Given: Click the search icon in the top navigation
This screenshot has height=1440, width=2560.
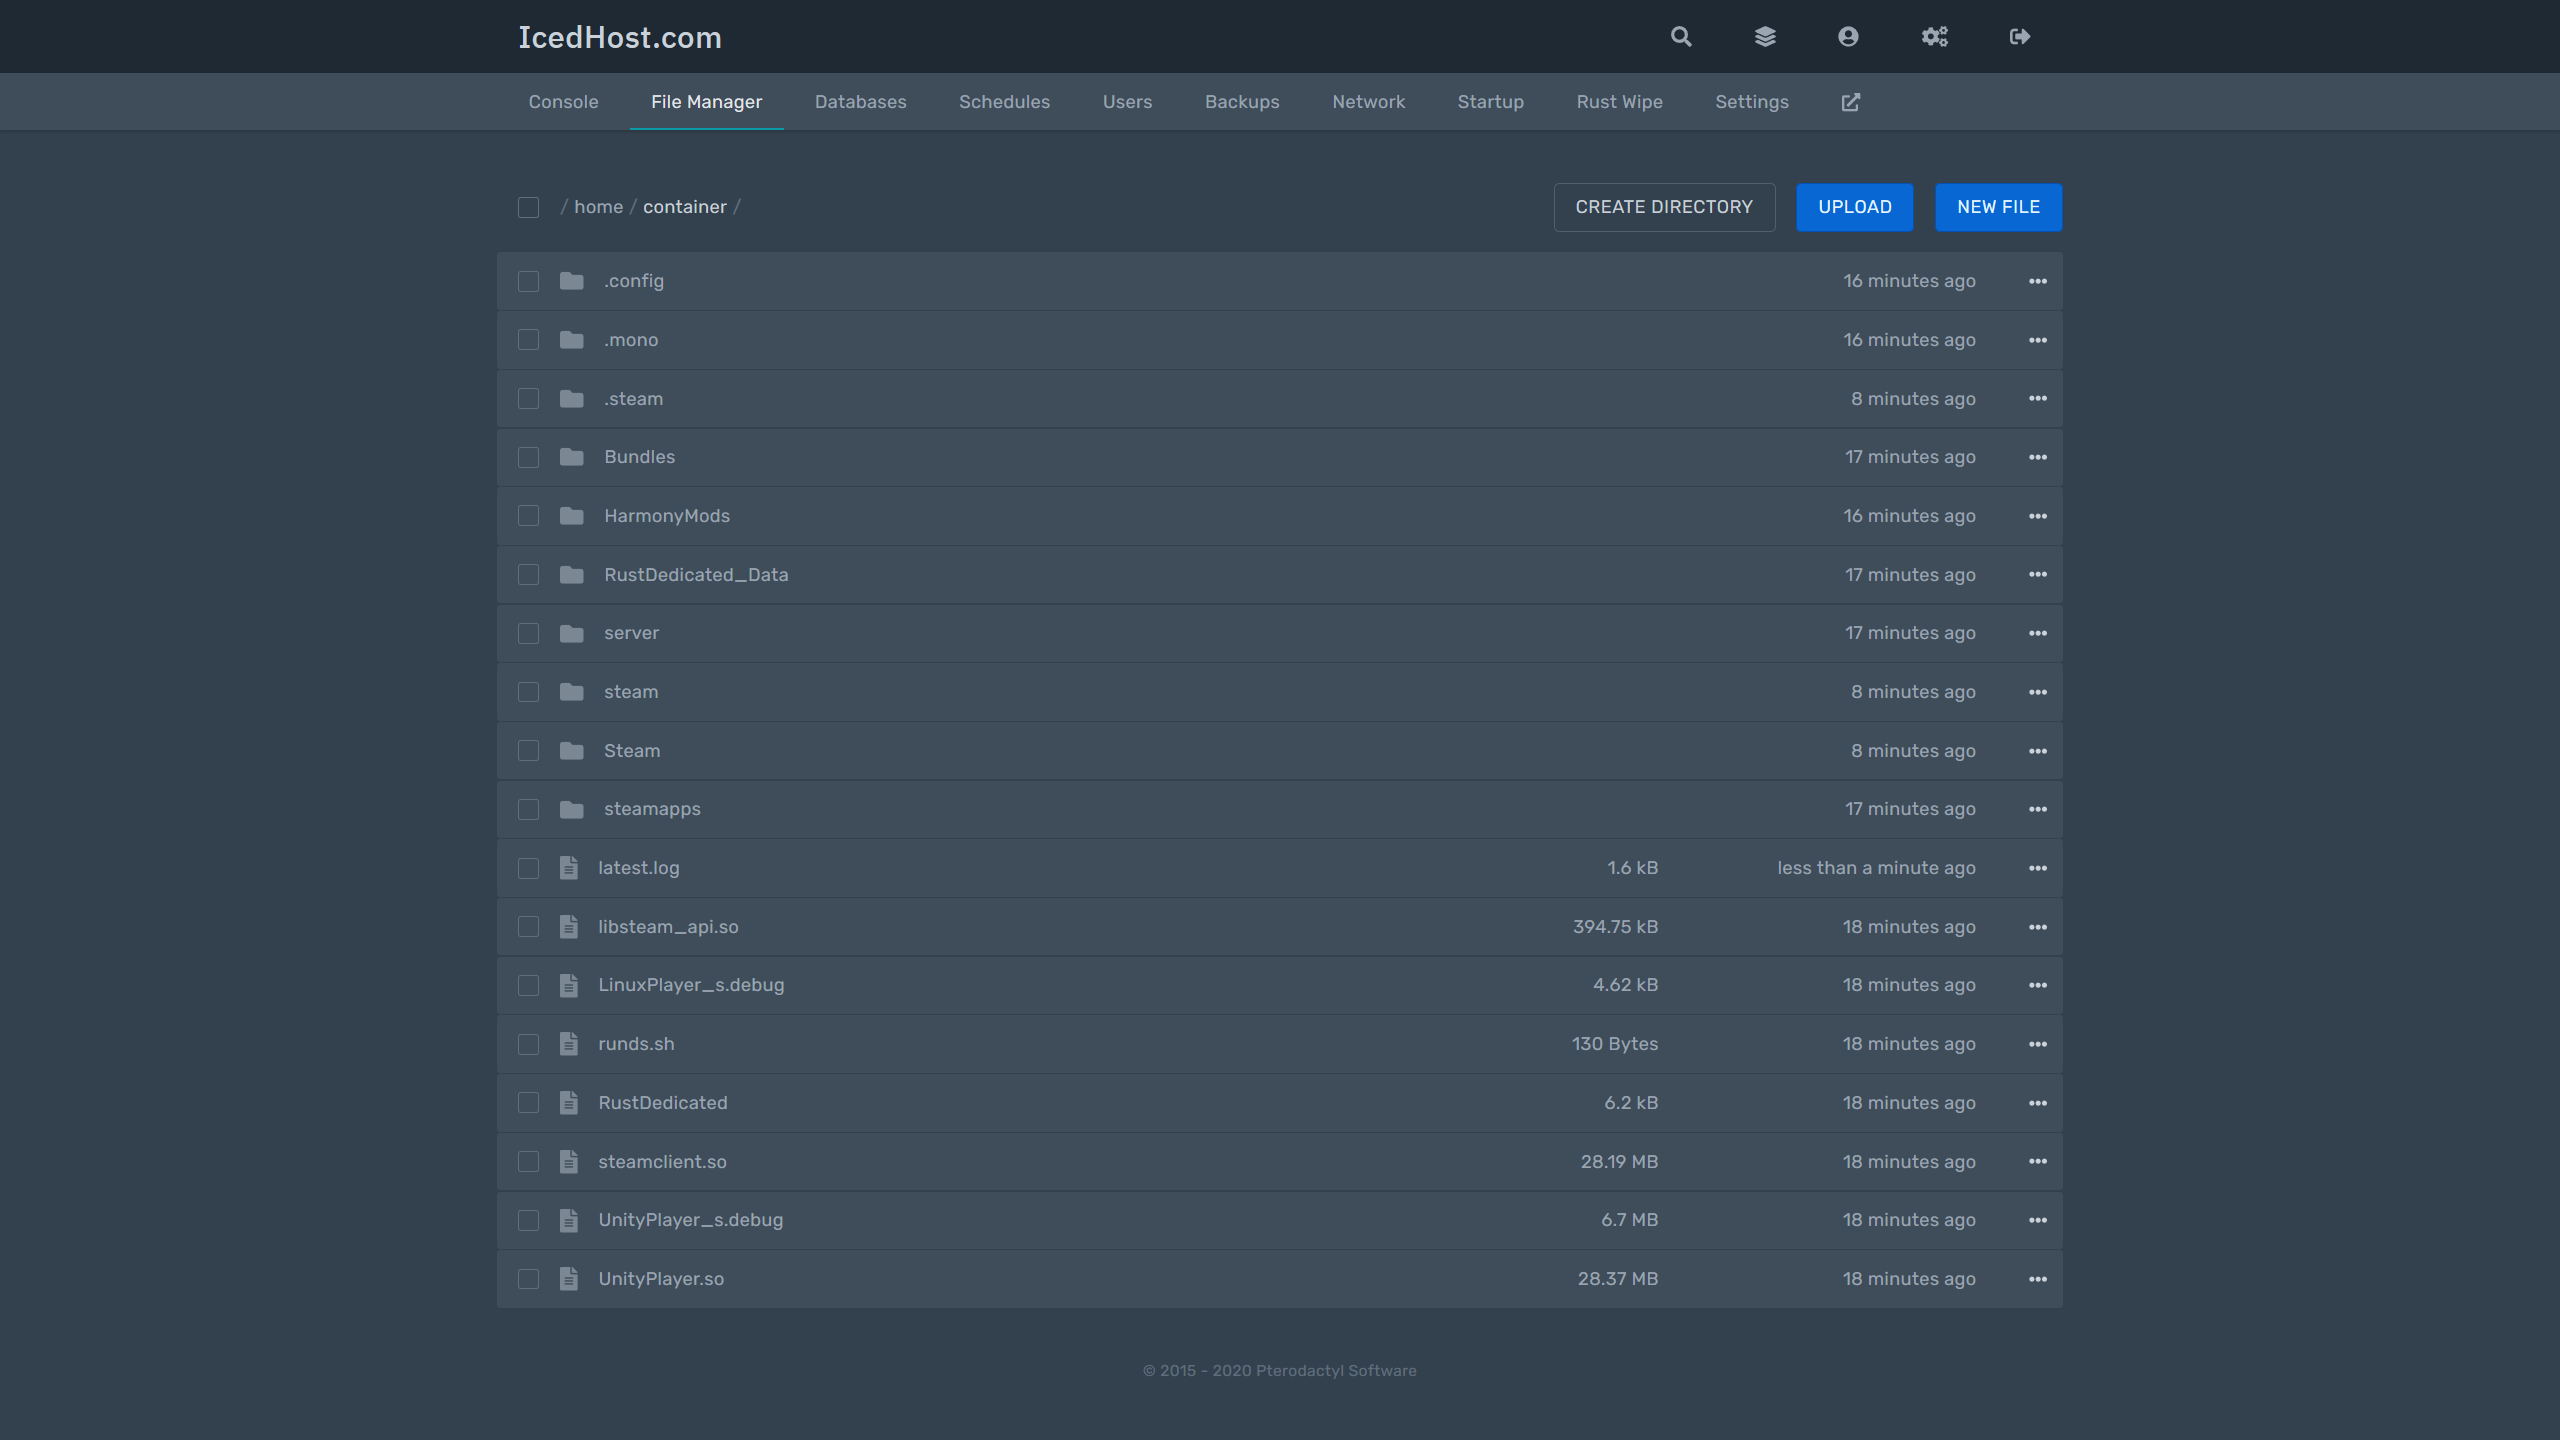Looking at the screenshot, I should [x=1677, y=35].
